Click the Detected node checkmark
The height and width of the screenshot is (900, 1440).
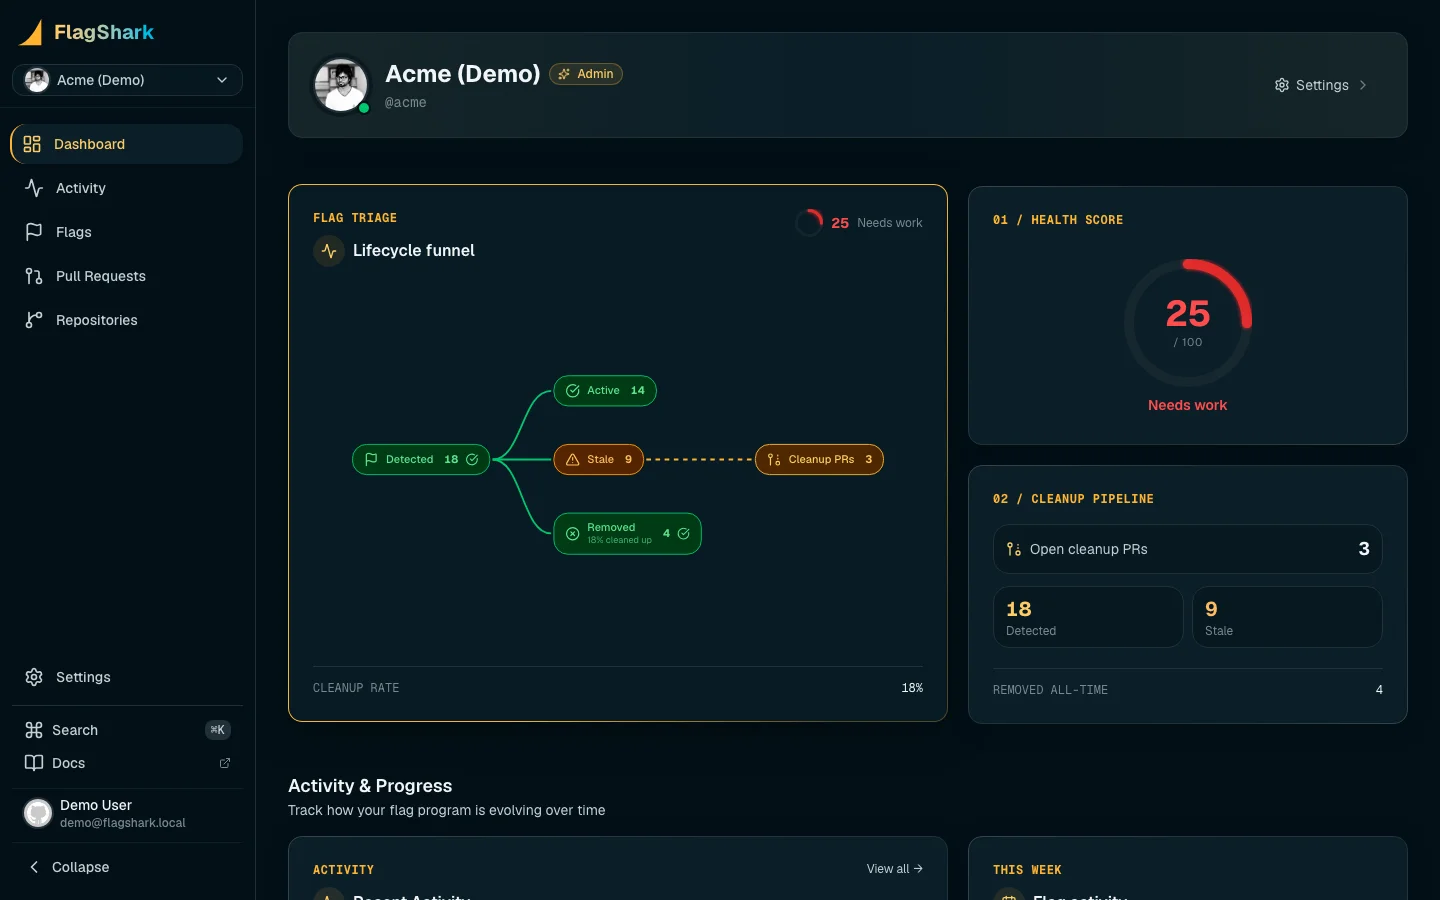coord(472,459)
